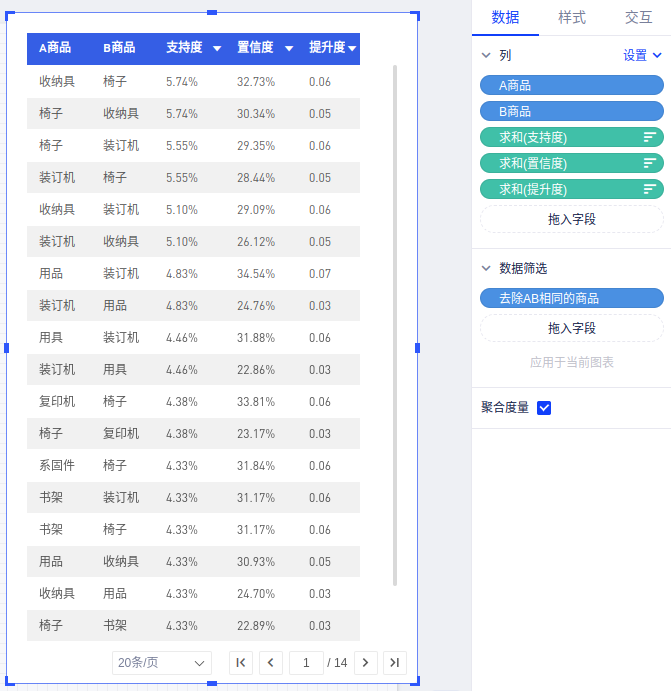Switch to the 样式 tab
671x691 pixels.
point(572,18)
